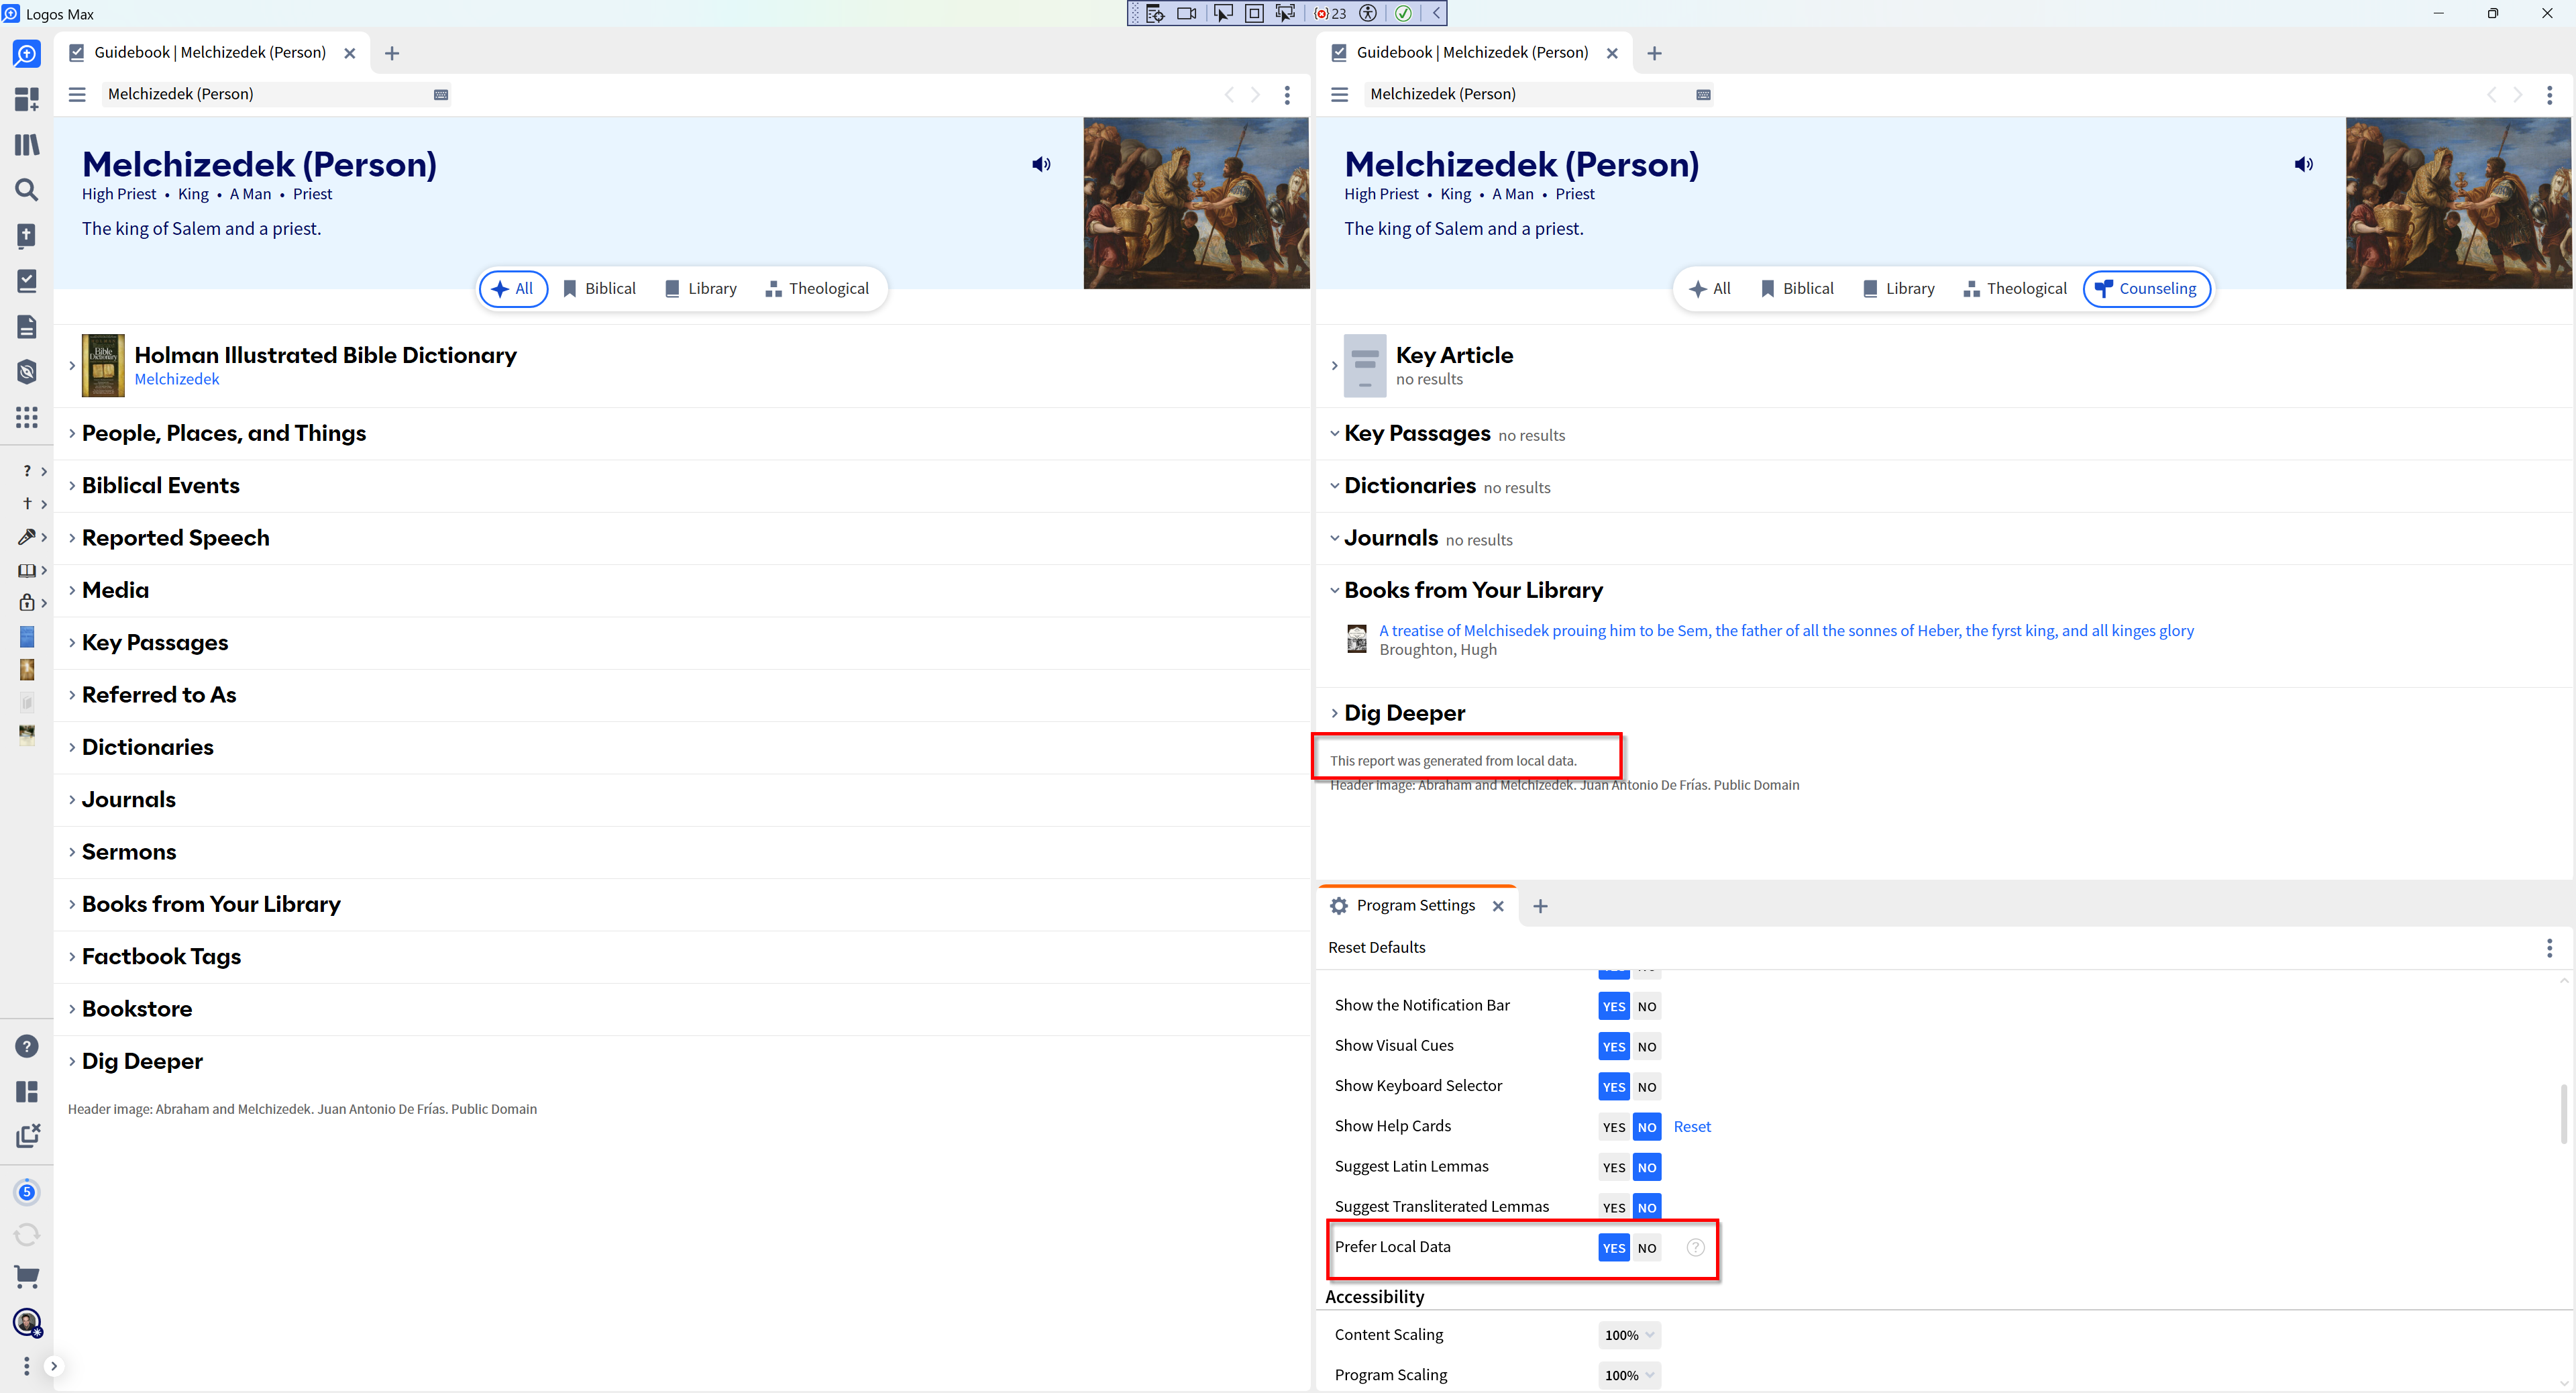This screenshot has width=2576, height=1393.
Task: Set Show the Notification Bar to NO
Action: tap(1646, 1006)
